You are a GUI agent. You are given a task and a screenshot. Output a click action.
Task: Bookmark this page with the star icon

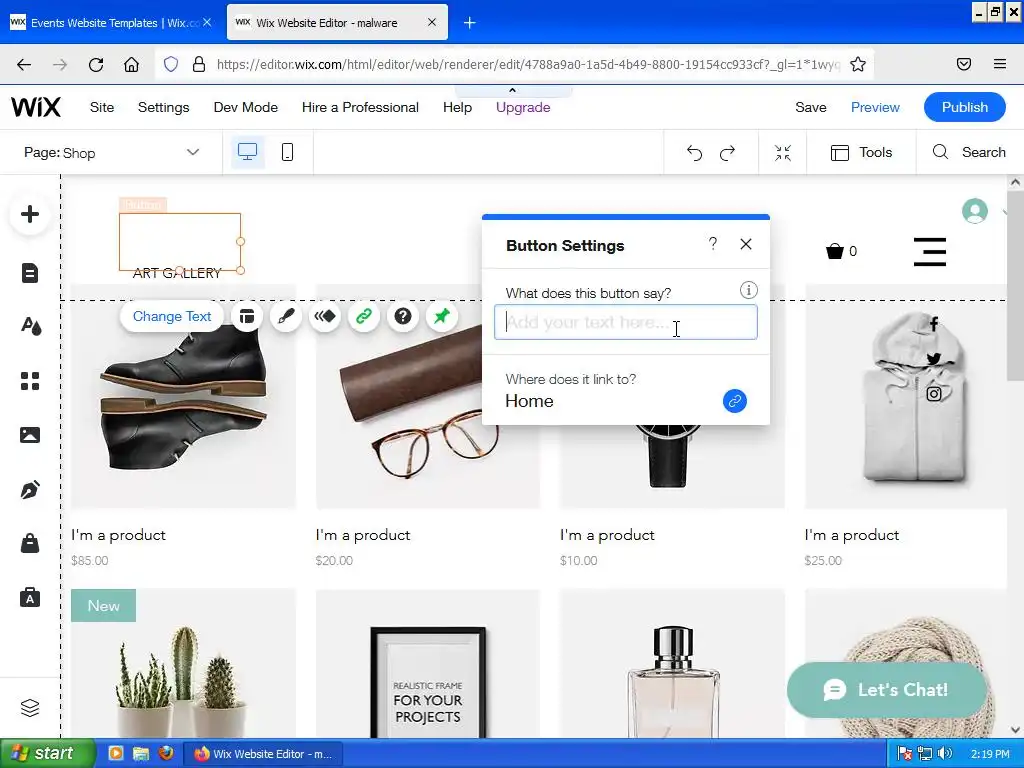tap(857, 64)
